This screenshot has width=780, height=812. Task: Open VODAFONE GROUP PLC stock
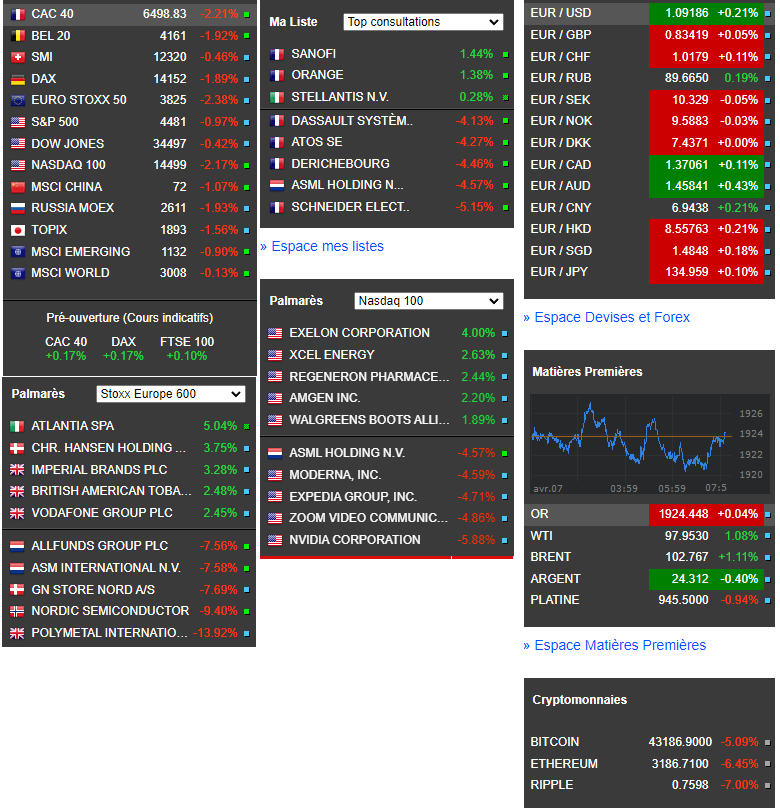(x=129, y=513)
